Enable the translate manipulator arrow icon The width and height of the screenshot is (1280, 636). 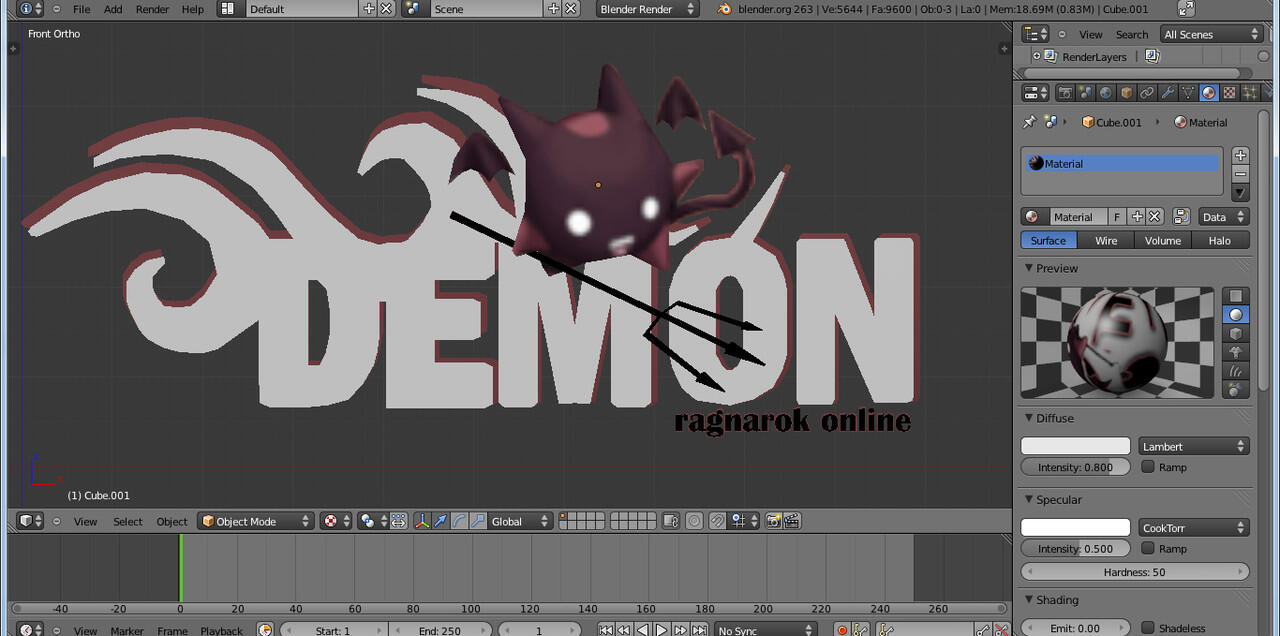(440, 521)
